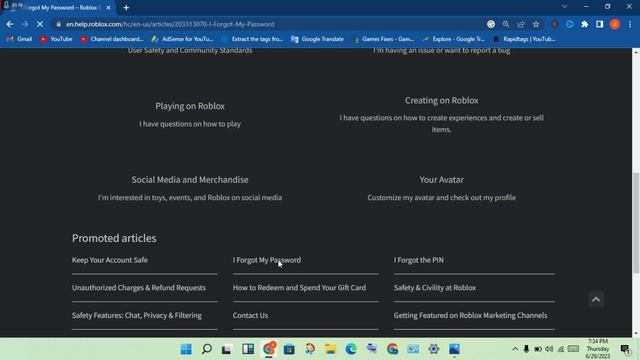
Task: Open the orange Chrome profile avatar
Action: pyautogui.click(x=615, y=24)
